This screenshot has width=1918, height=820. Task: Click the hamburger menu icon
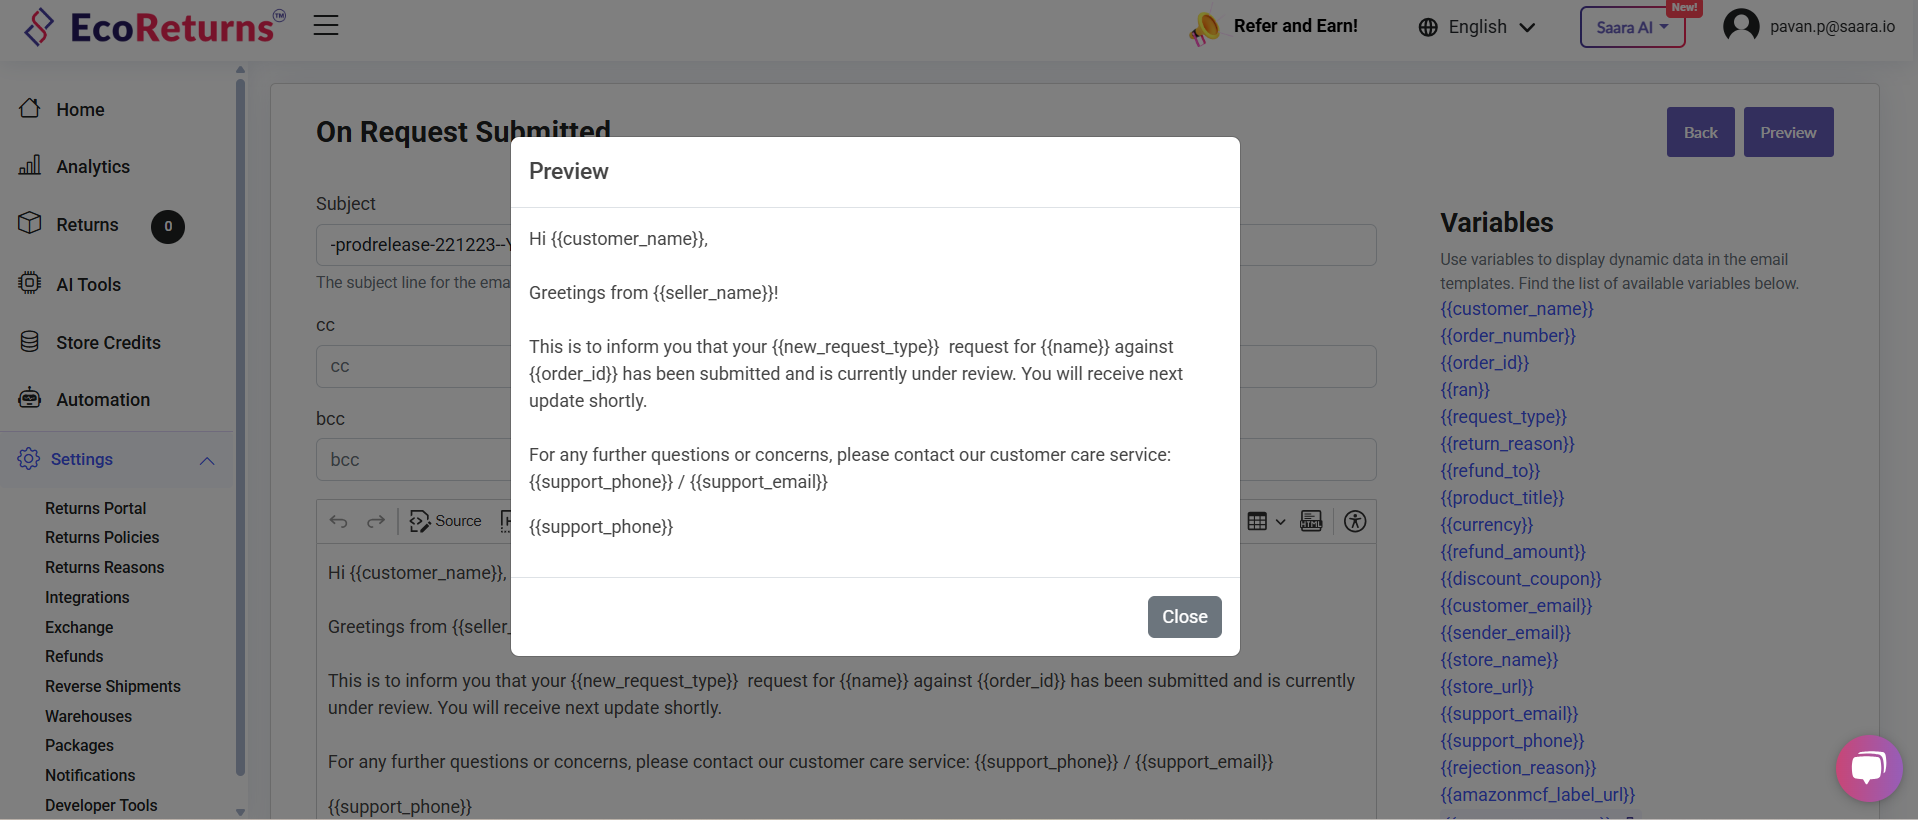click(x=326, y=26)
